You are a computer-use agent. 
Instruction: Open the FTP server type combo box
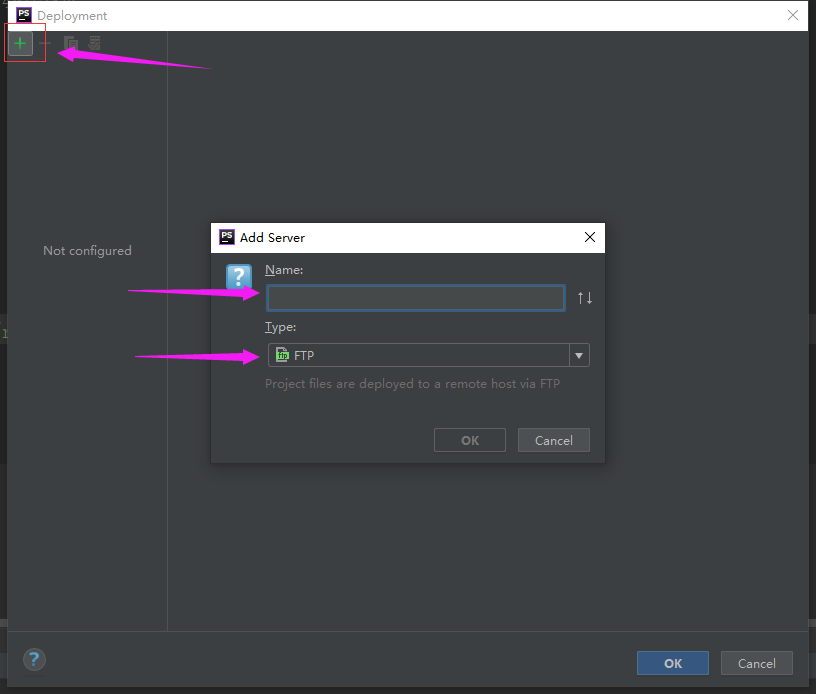pyautogui.click(x=420, y=355)
